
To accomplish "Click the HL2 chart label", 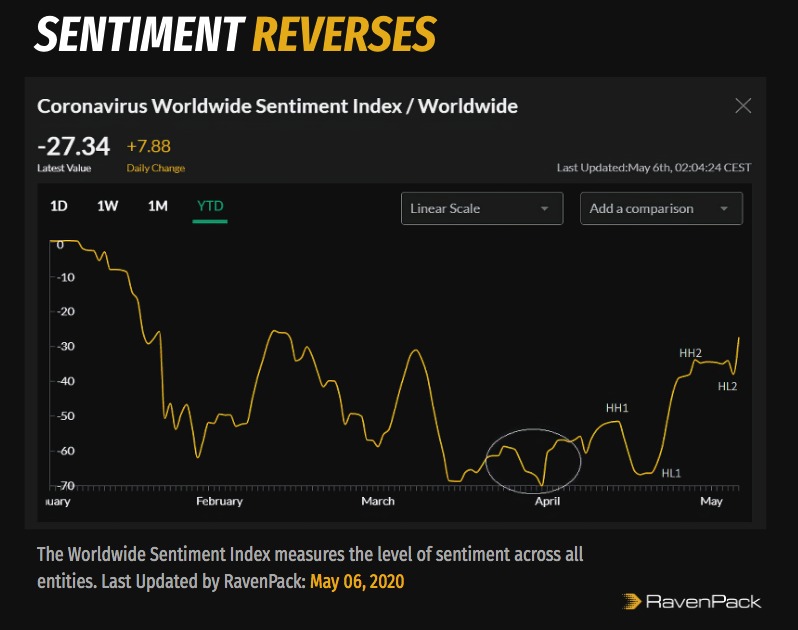I will (x=727, y=386).
